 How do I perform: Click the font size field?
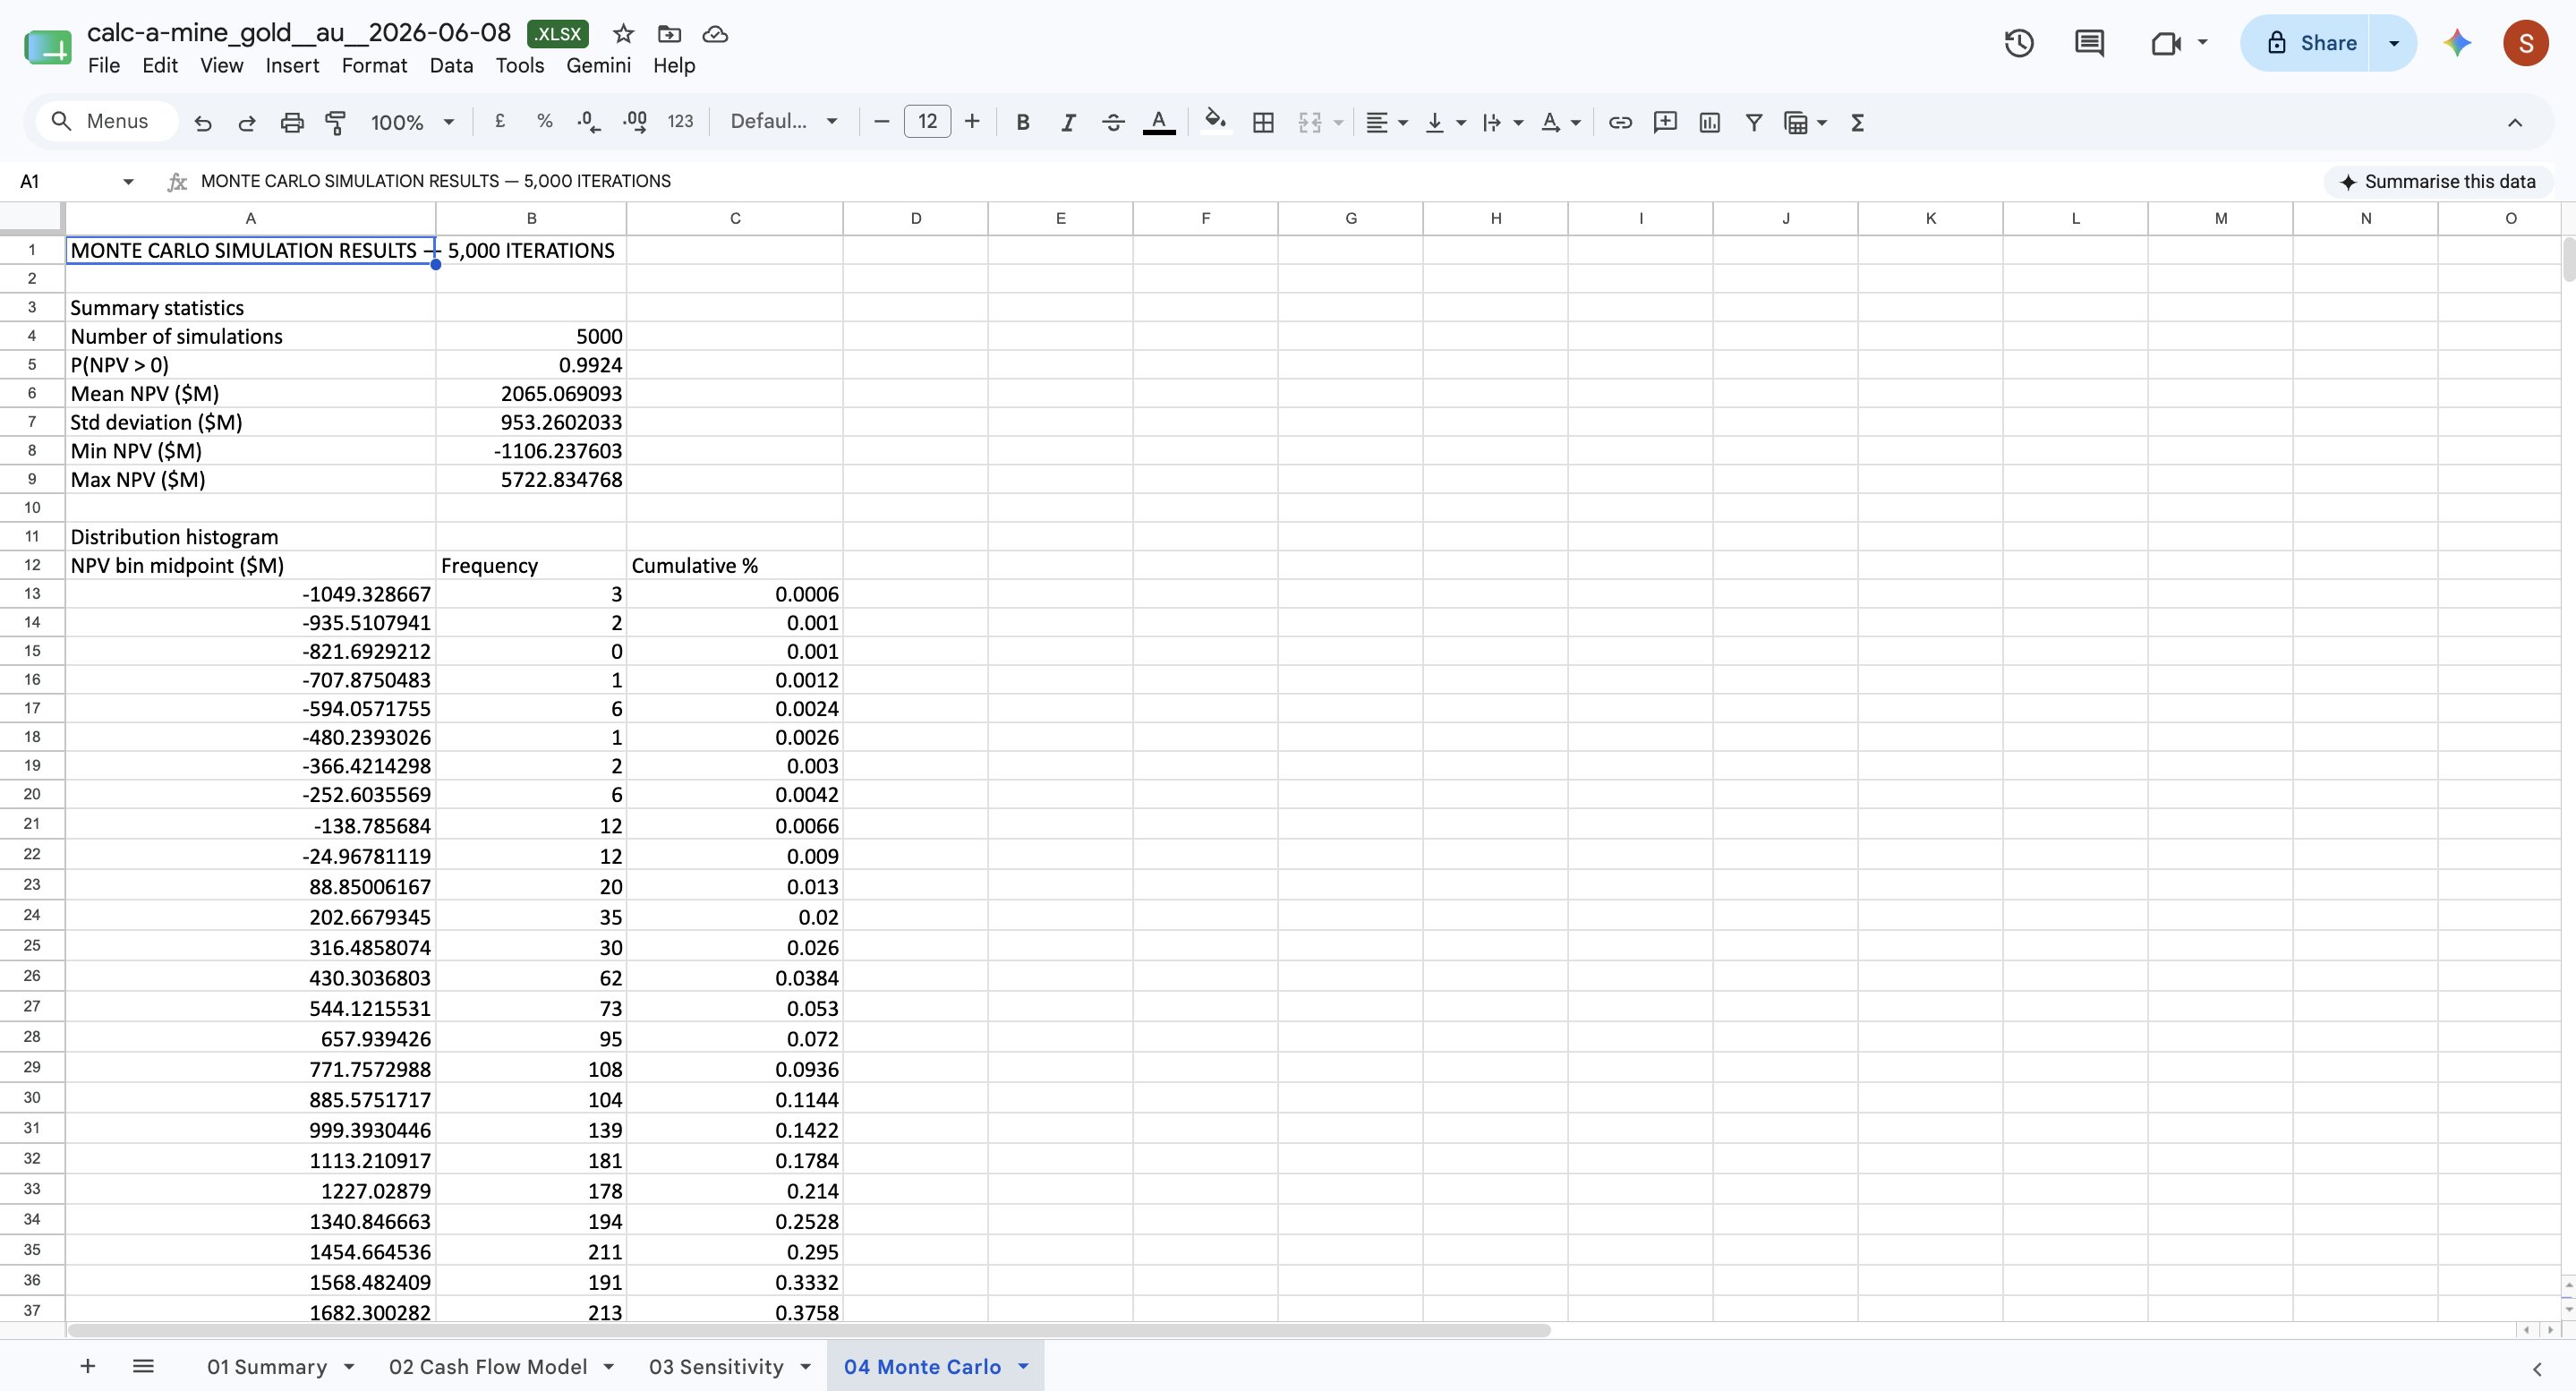pyautogui.click(x=927, y=122)
